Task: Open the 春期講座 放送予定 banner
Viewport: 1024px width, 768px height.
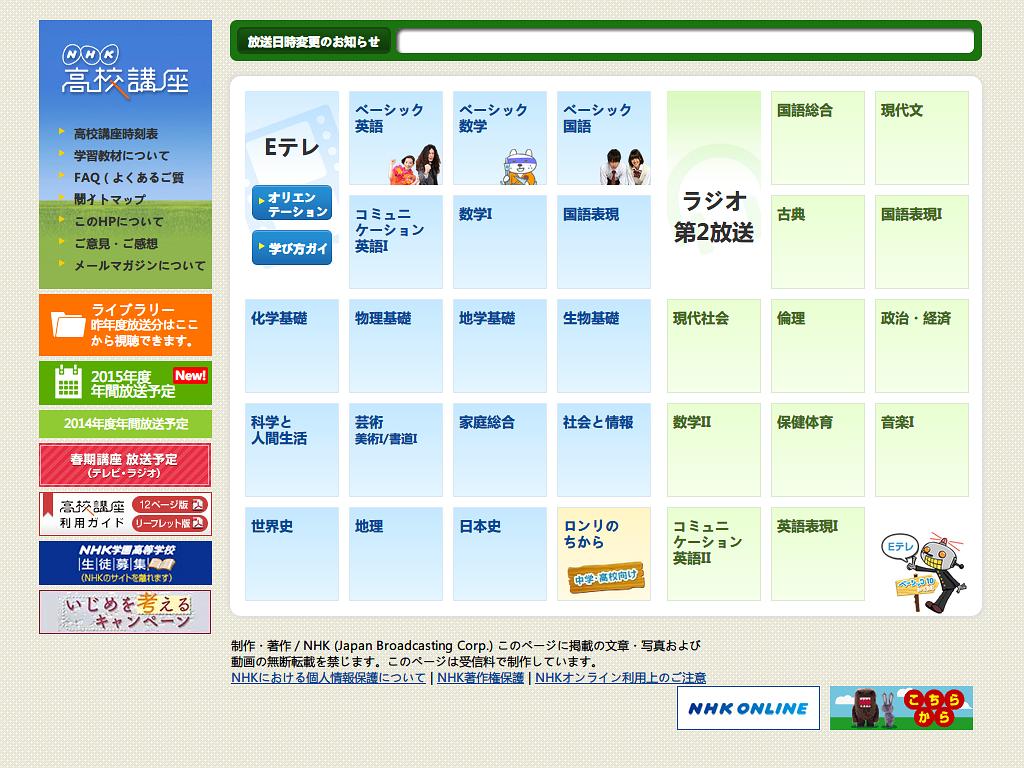Action: coord(124,463)
